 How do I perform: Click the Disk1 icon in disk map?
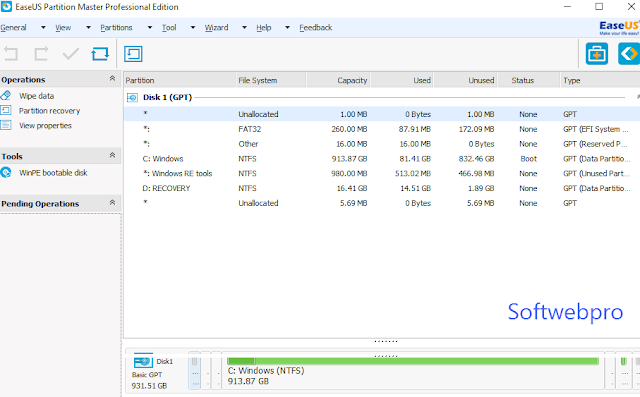pos(143,361)
